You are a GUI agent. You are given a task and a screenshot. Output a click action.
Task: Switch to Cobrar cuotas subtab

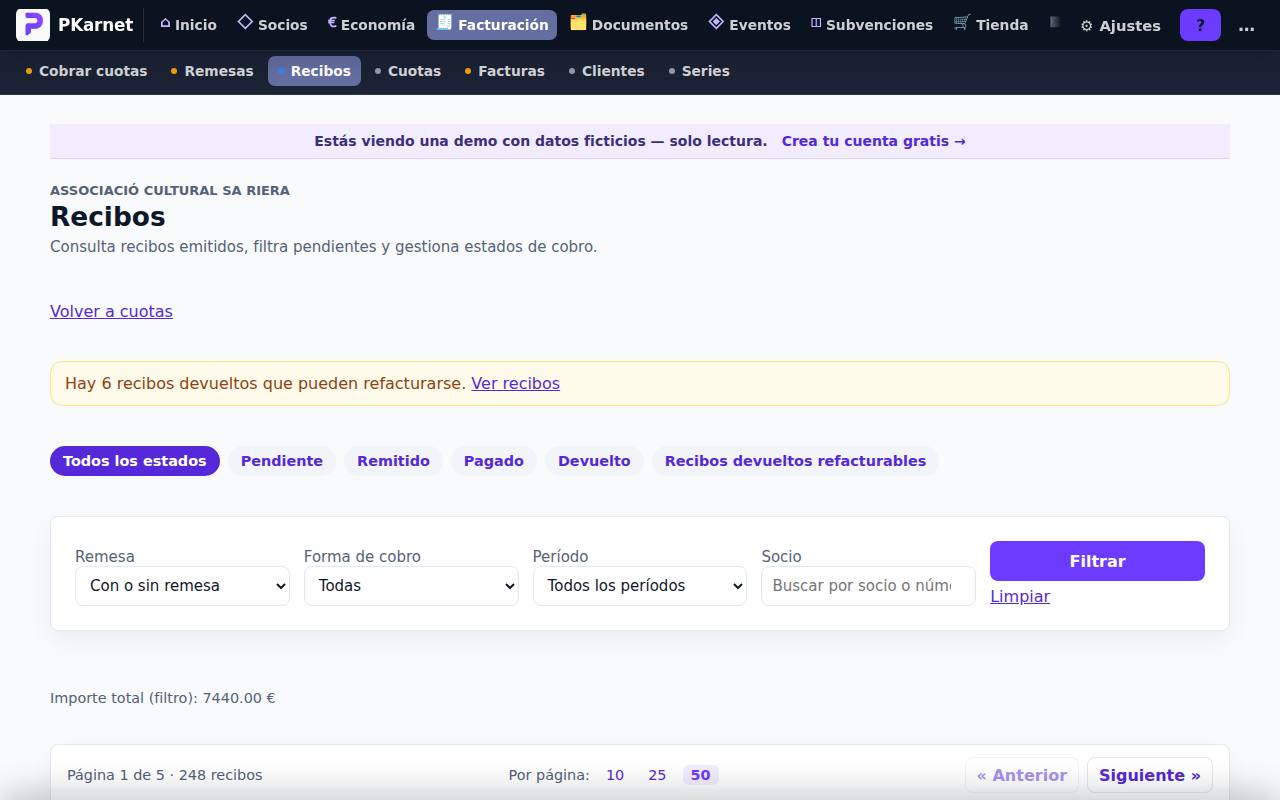[86, 71]
